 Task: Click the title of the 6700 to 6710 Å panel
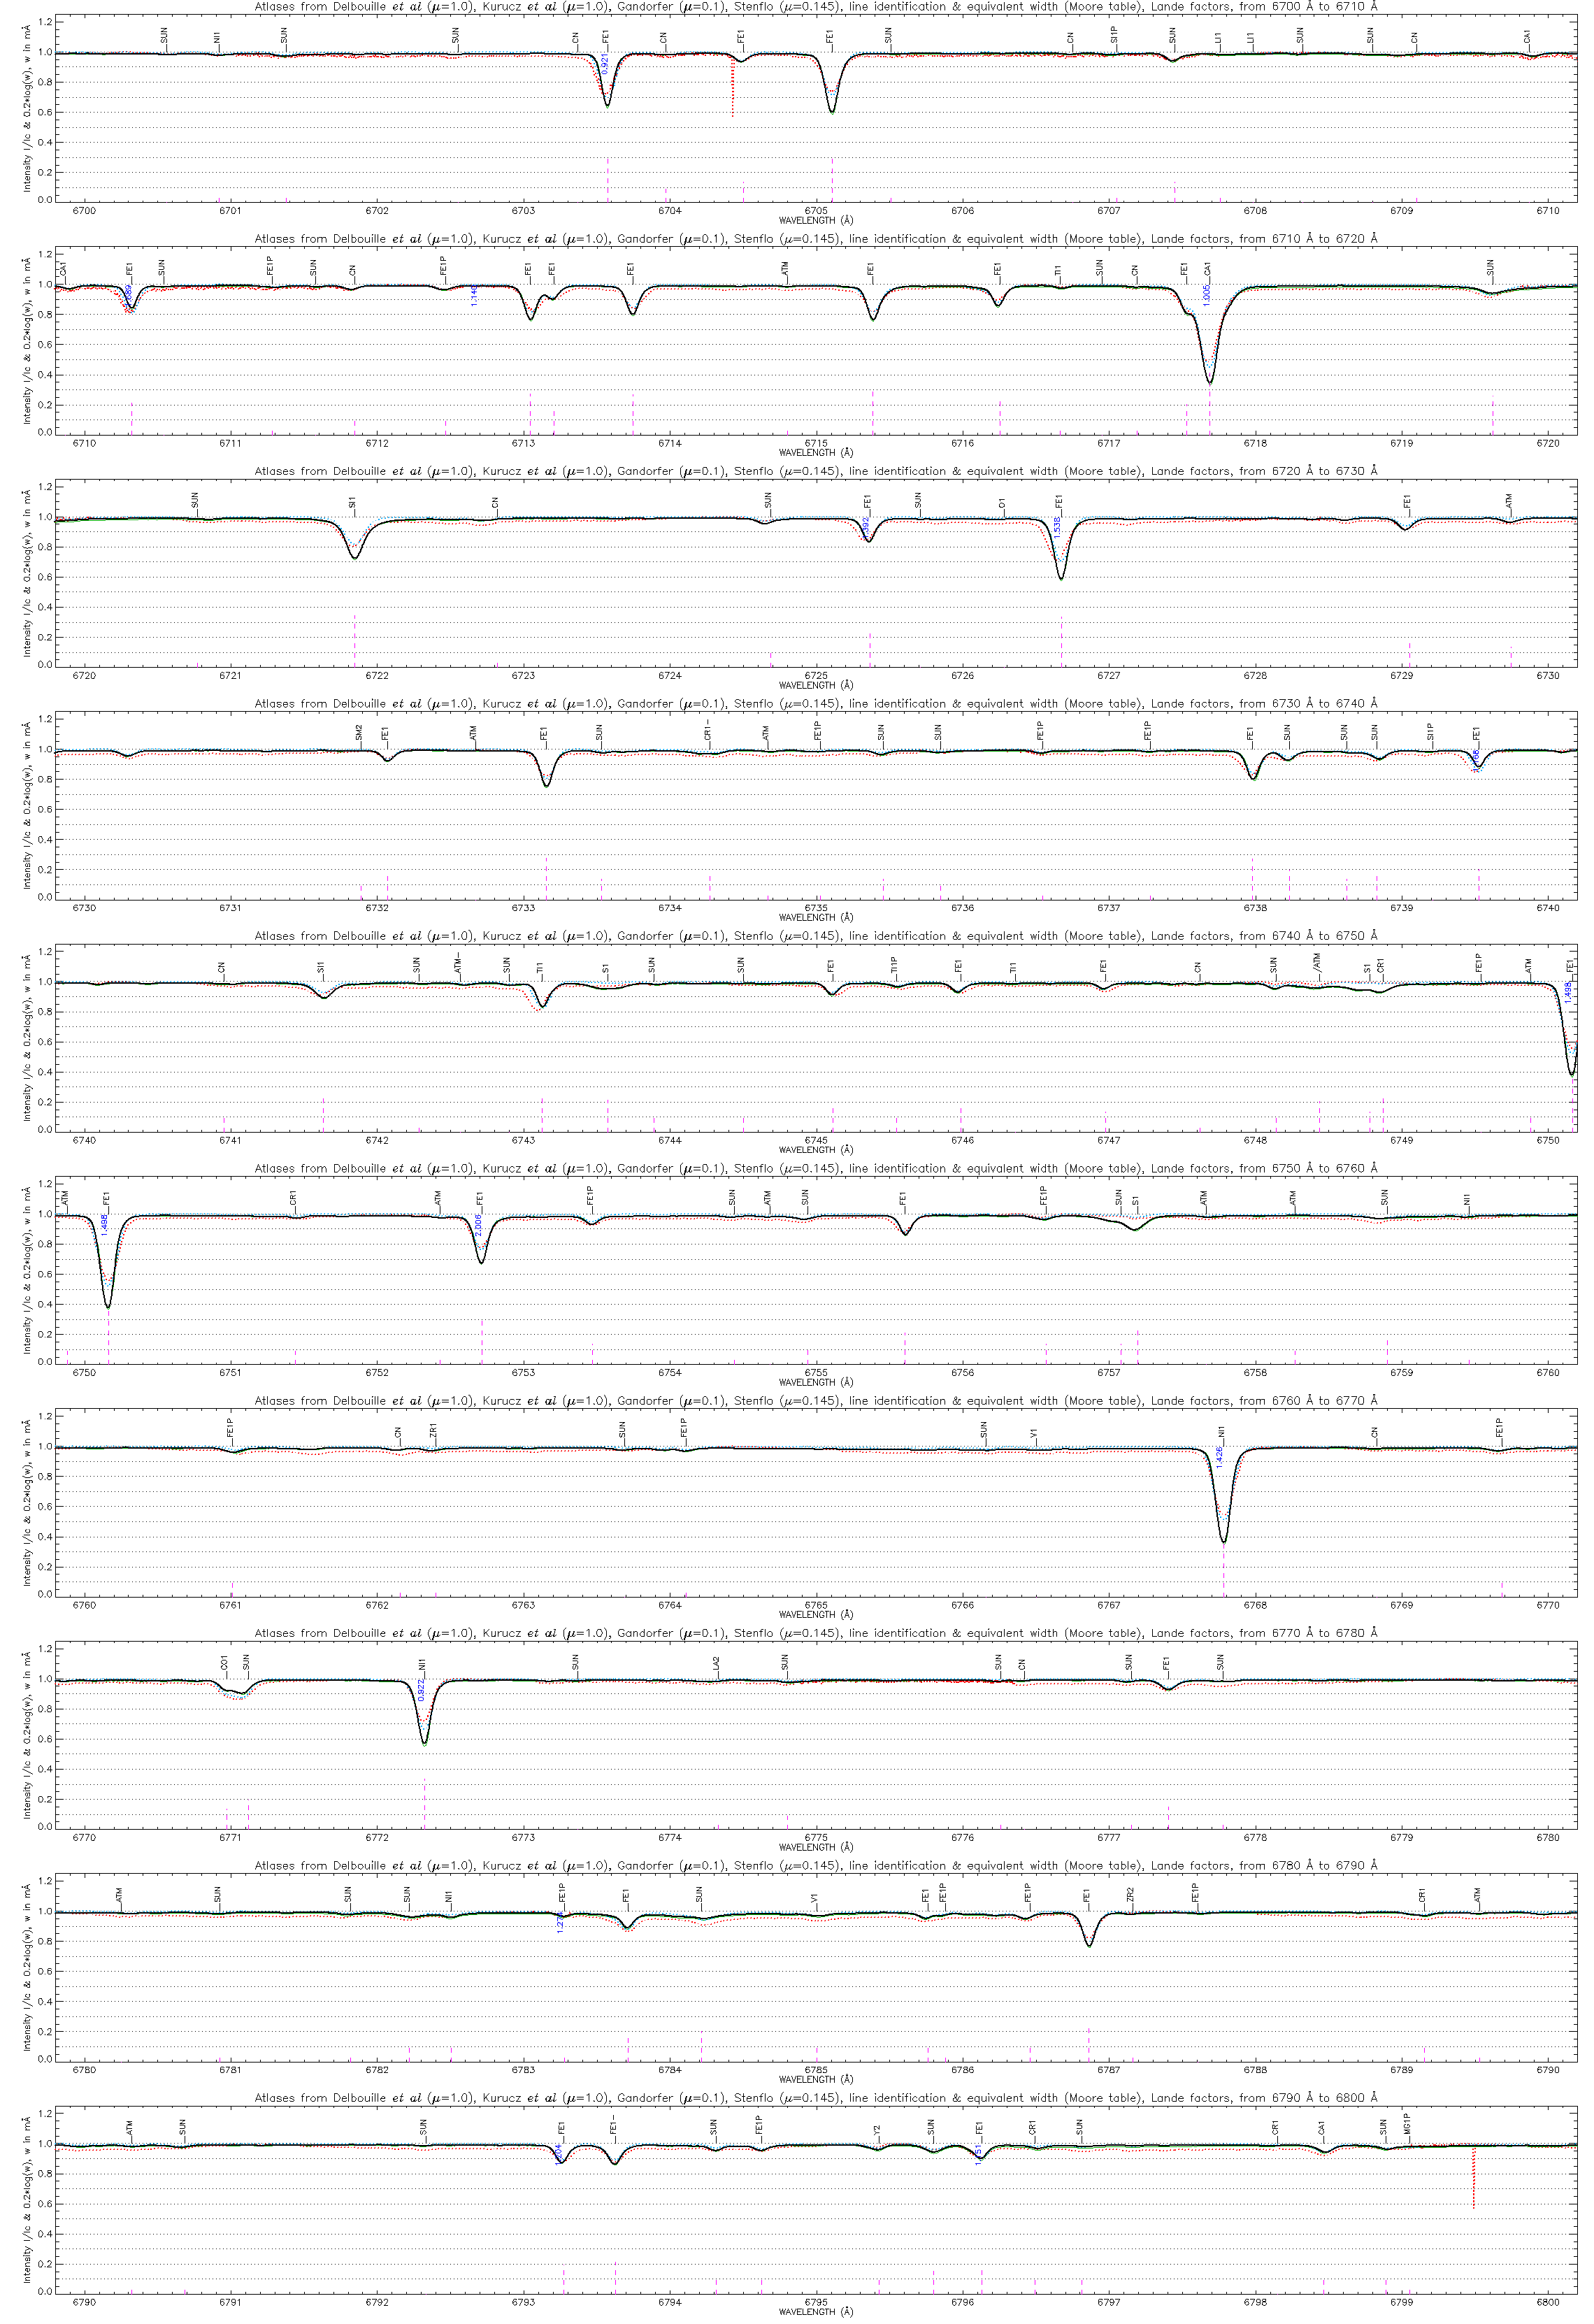[x=816, y=7]
